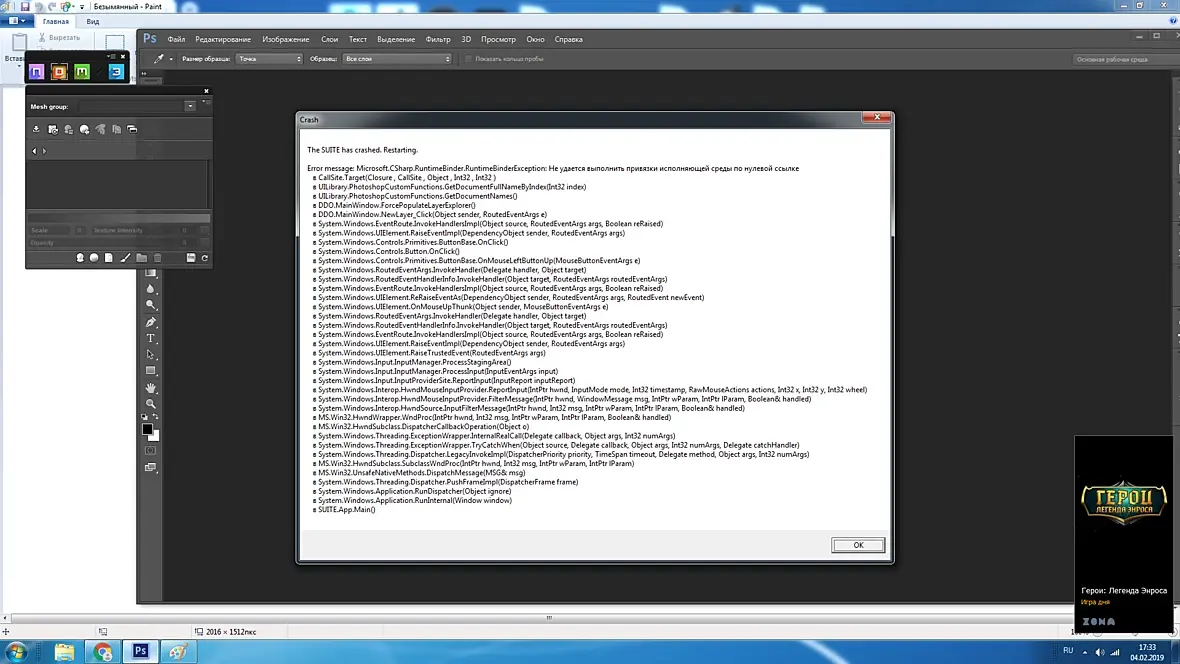Viewport: 1180px width, 664px height.
Task: Select the Hand tool
Action: 151,388
